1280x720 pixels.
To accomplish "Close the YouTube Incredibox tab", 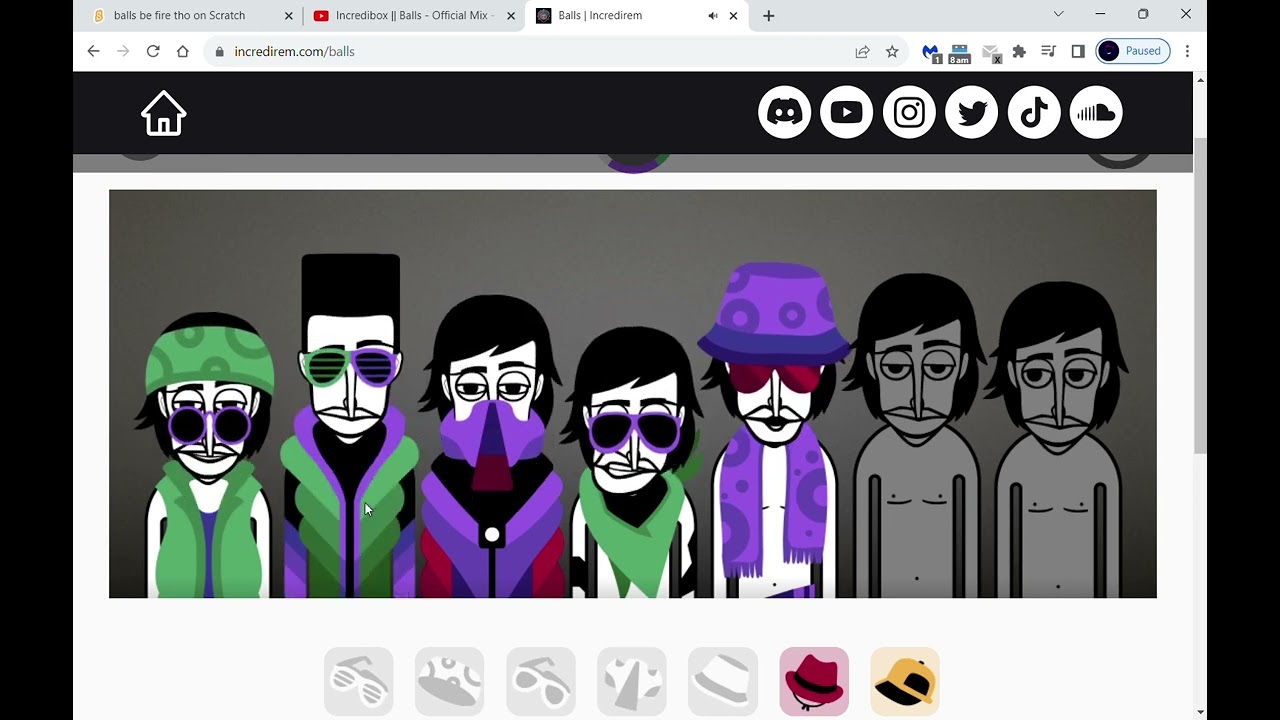I will [x=511, y=16].
